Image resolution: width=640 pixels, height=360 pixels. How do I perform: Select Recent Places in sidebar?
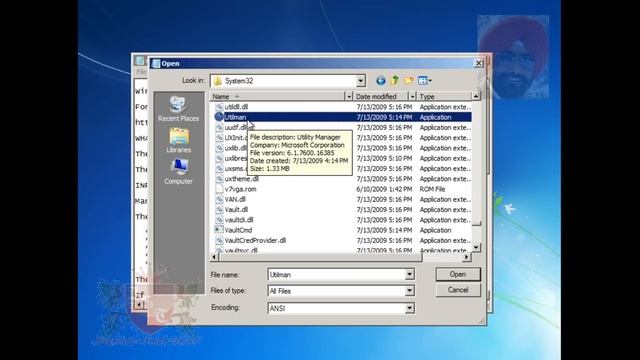tap(178, 109)
